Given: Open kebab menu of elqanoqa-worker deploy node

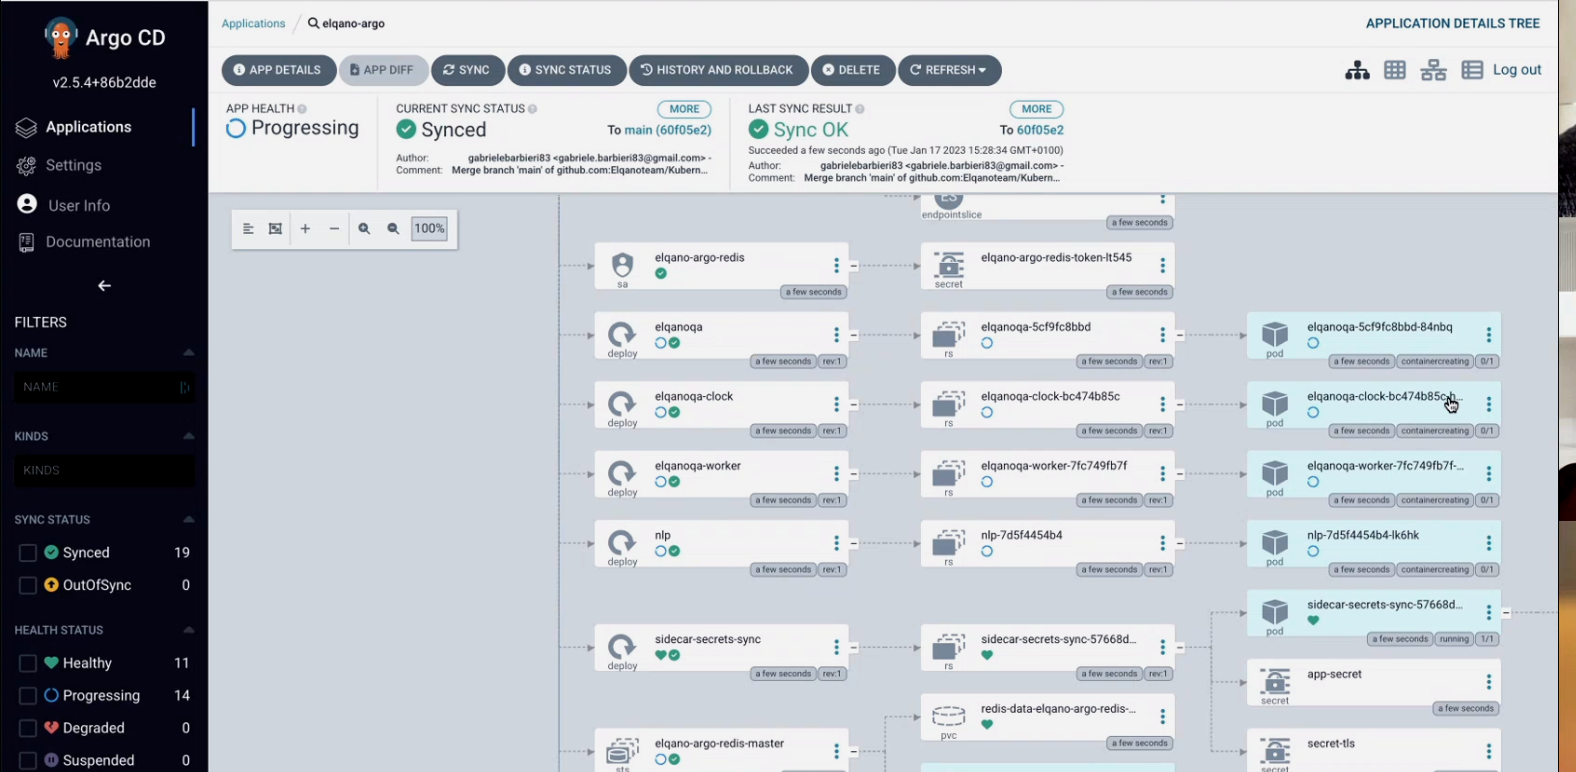Looking at the screenshot, I should pyautogui.click(x=836, y=473).
